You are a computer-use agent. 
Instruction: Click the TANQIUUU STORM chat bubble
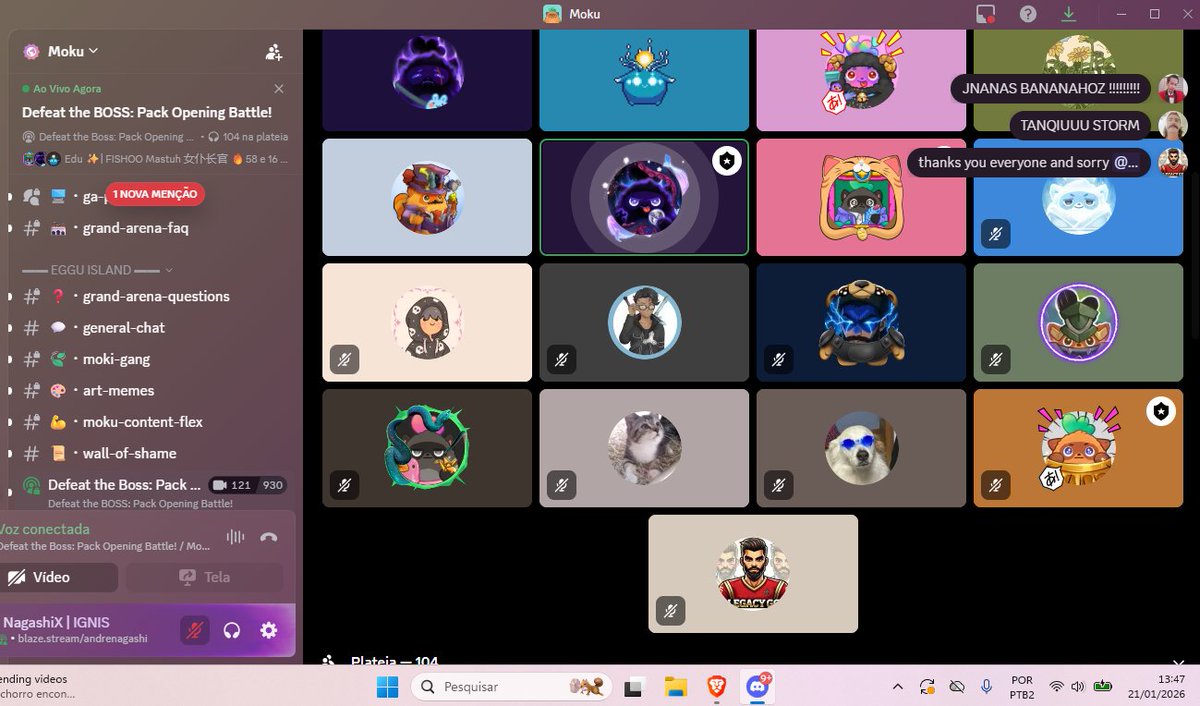click(x=1079, y=125)
